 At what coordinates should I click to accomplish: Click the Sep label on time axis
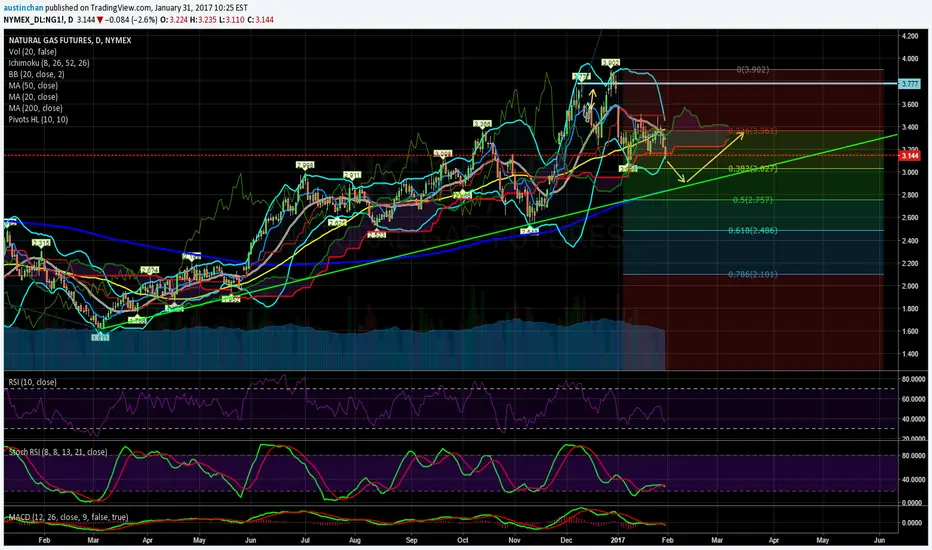coord(411,540)
